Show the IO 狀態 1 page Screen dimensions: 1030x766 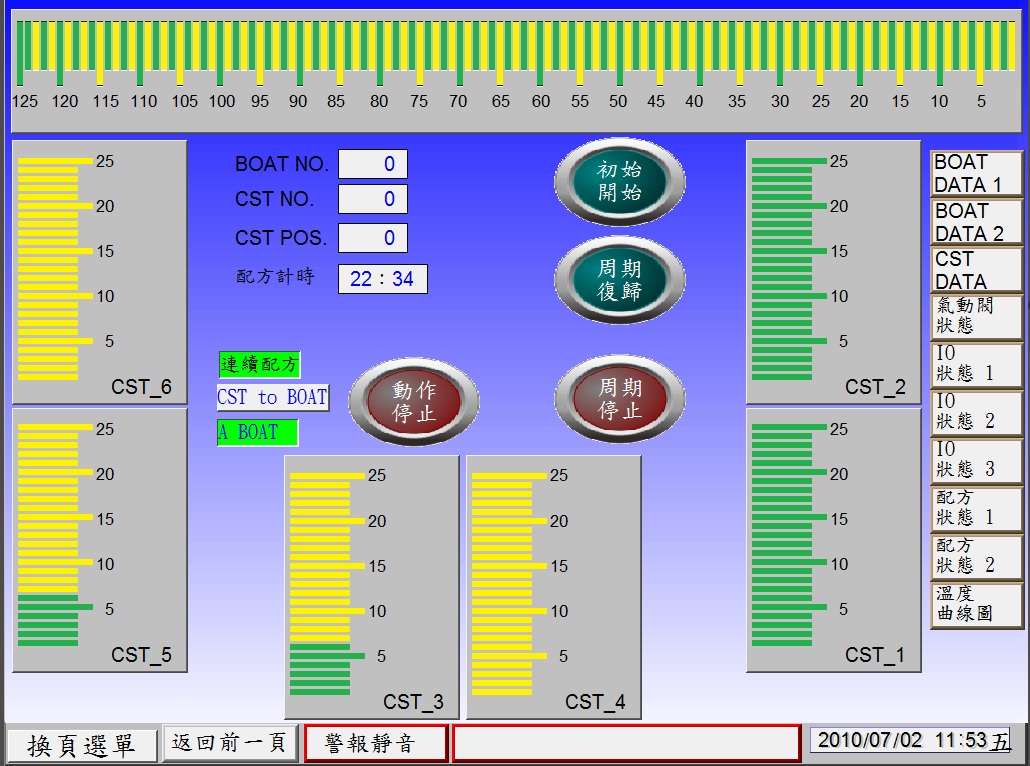pyautogui.click(x=976, y=364)
